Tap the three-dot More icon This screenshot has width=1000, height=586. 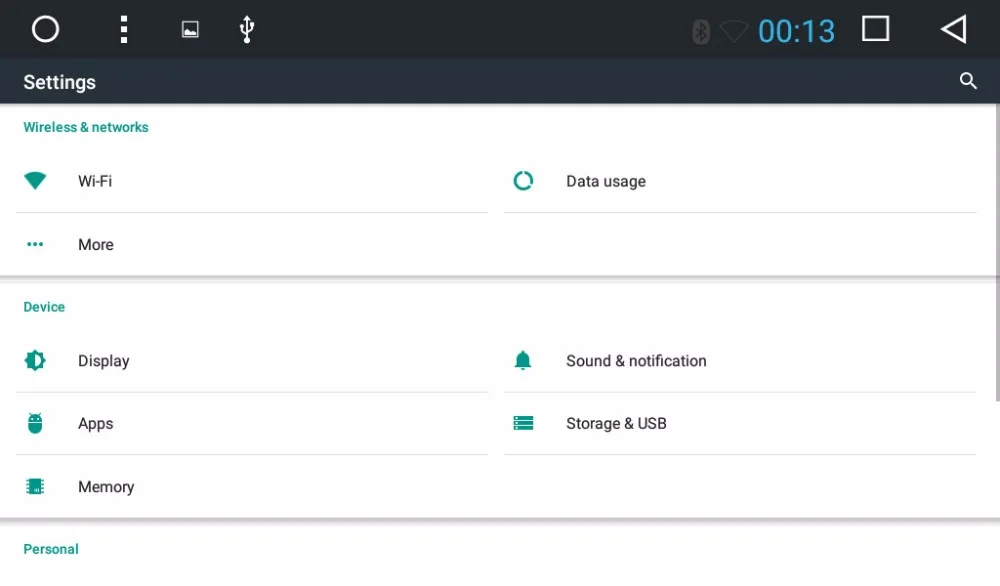click(x=36, y=244)
